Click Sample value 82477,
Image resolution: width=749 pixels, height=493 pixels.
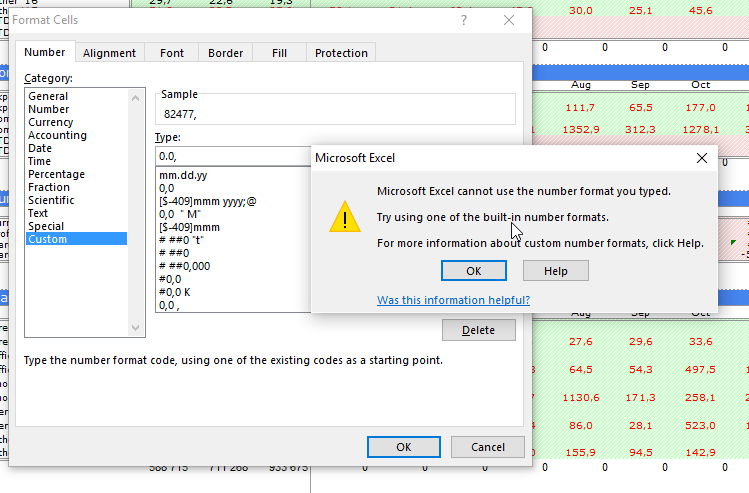(x=180, y=114)
